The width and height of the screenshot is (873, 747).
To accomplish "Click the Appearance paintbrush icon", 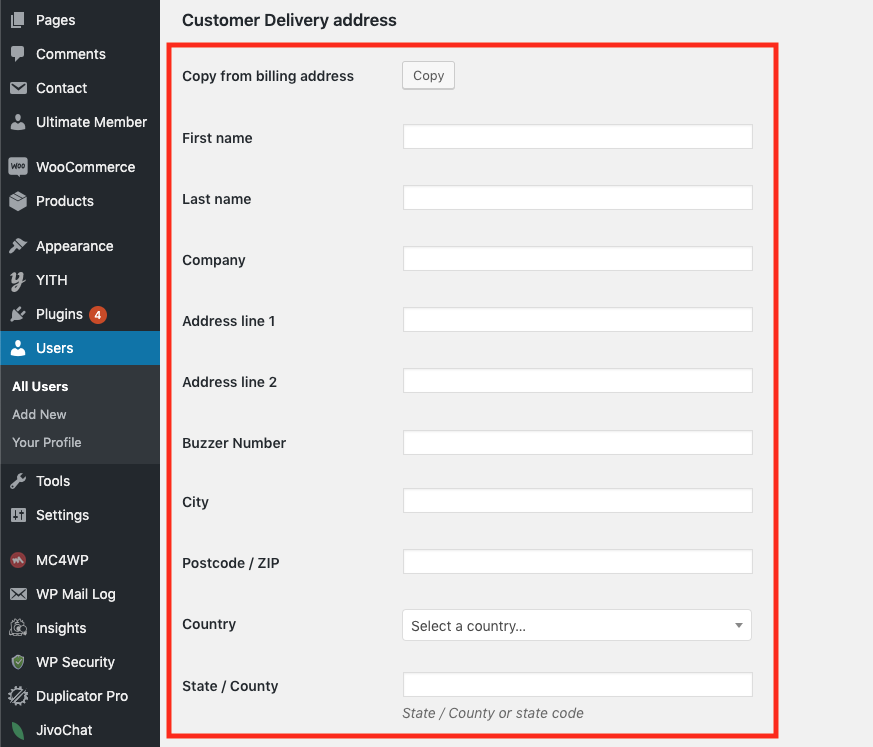I will coord(18,246).
